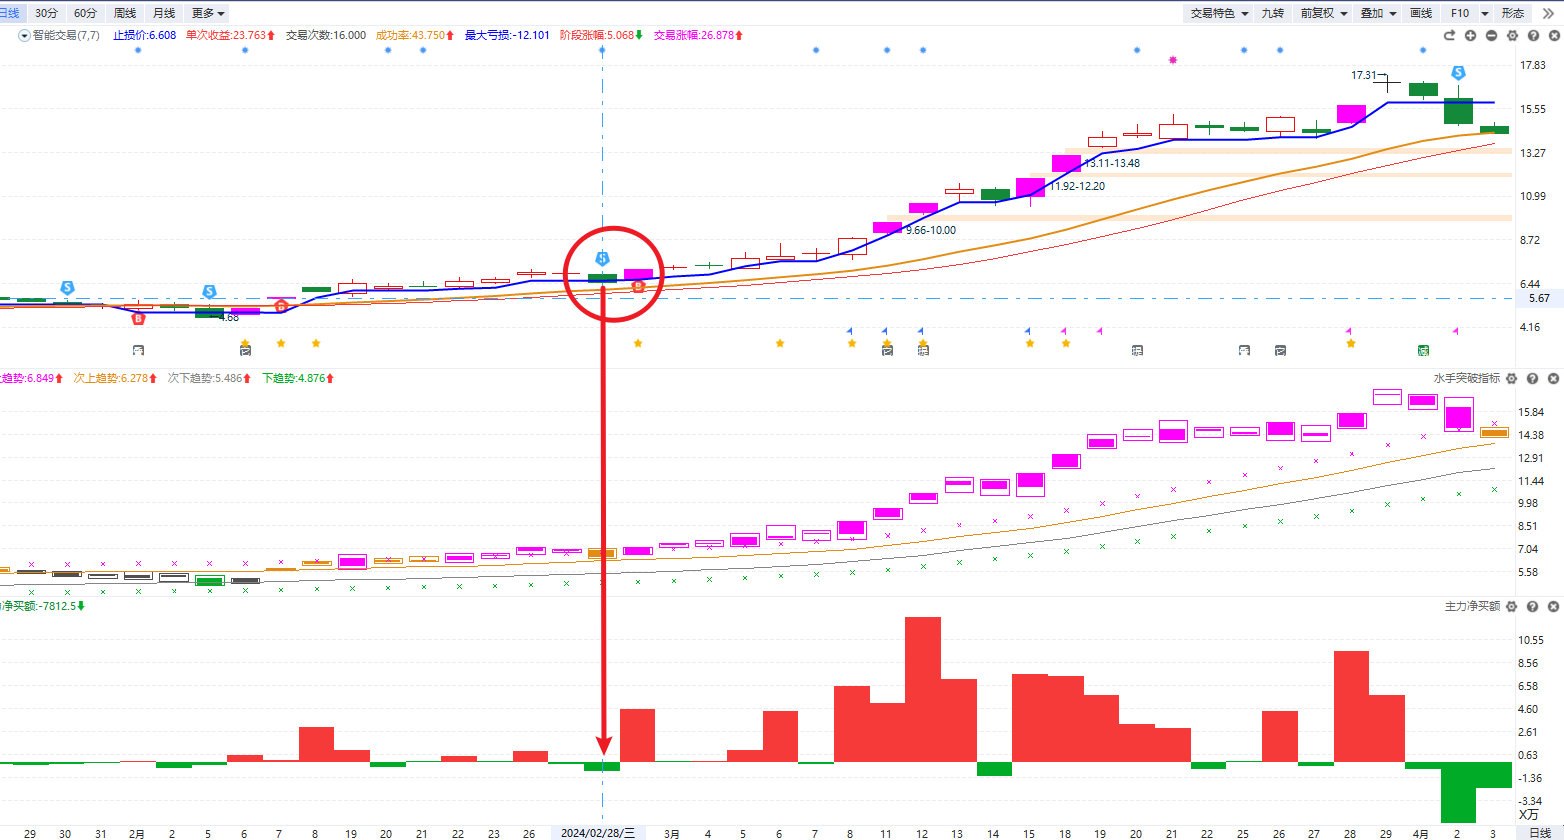The height and width of the screenshot is (840, 1564).
Task: Toggle the 九转 indicator button
Action: (1272, 13)
